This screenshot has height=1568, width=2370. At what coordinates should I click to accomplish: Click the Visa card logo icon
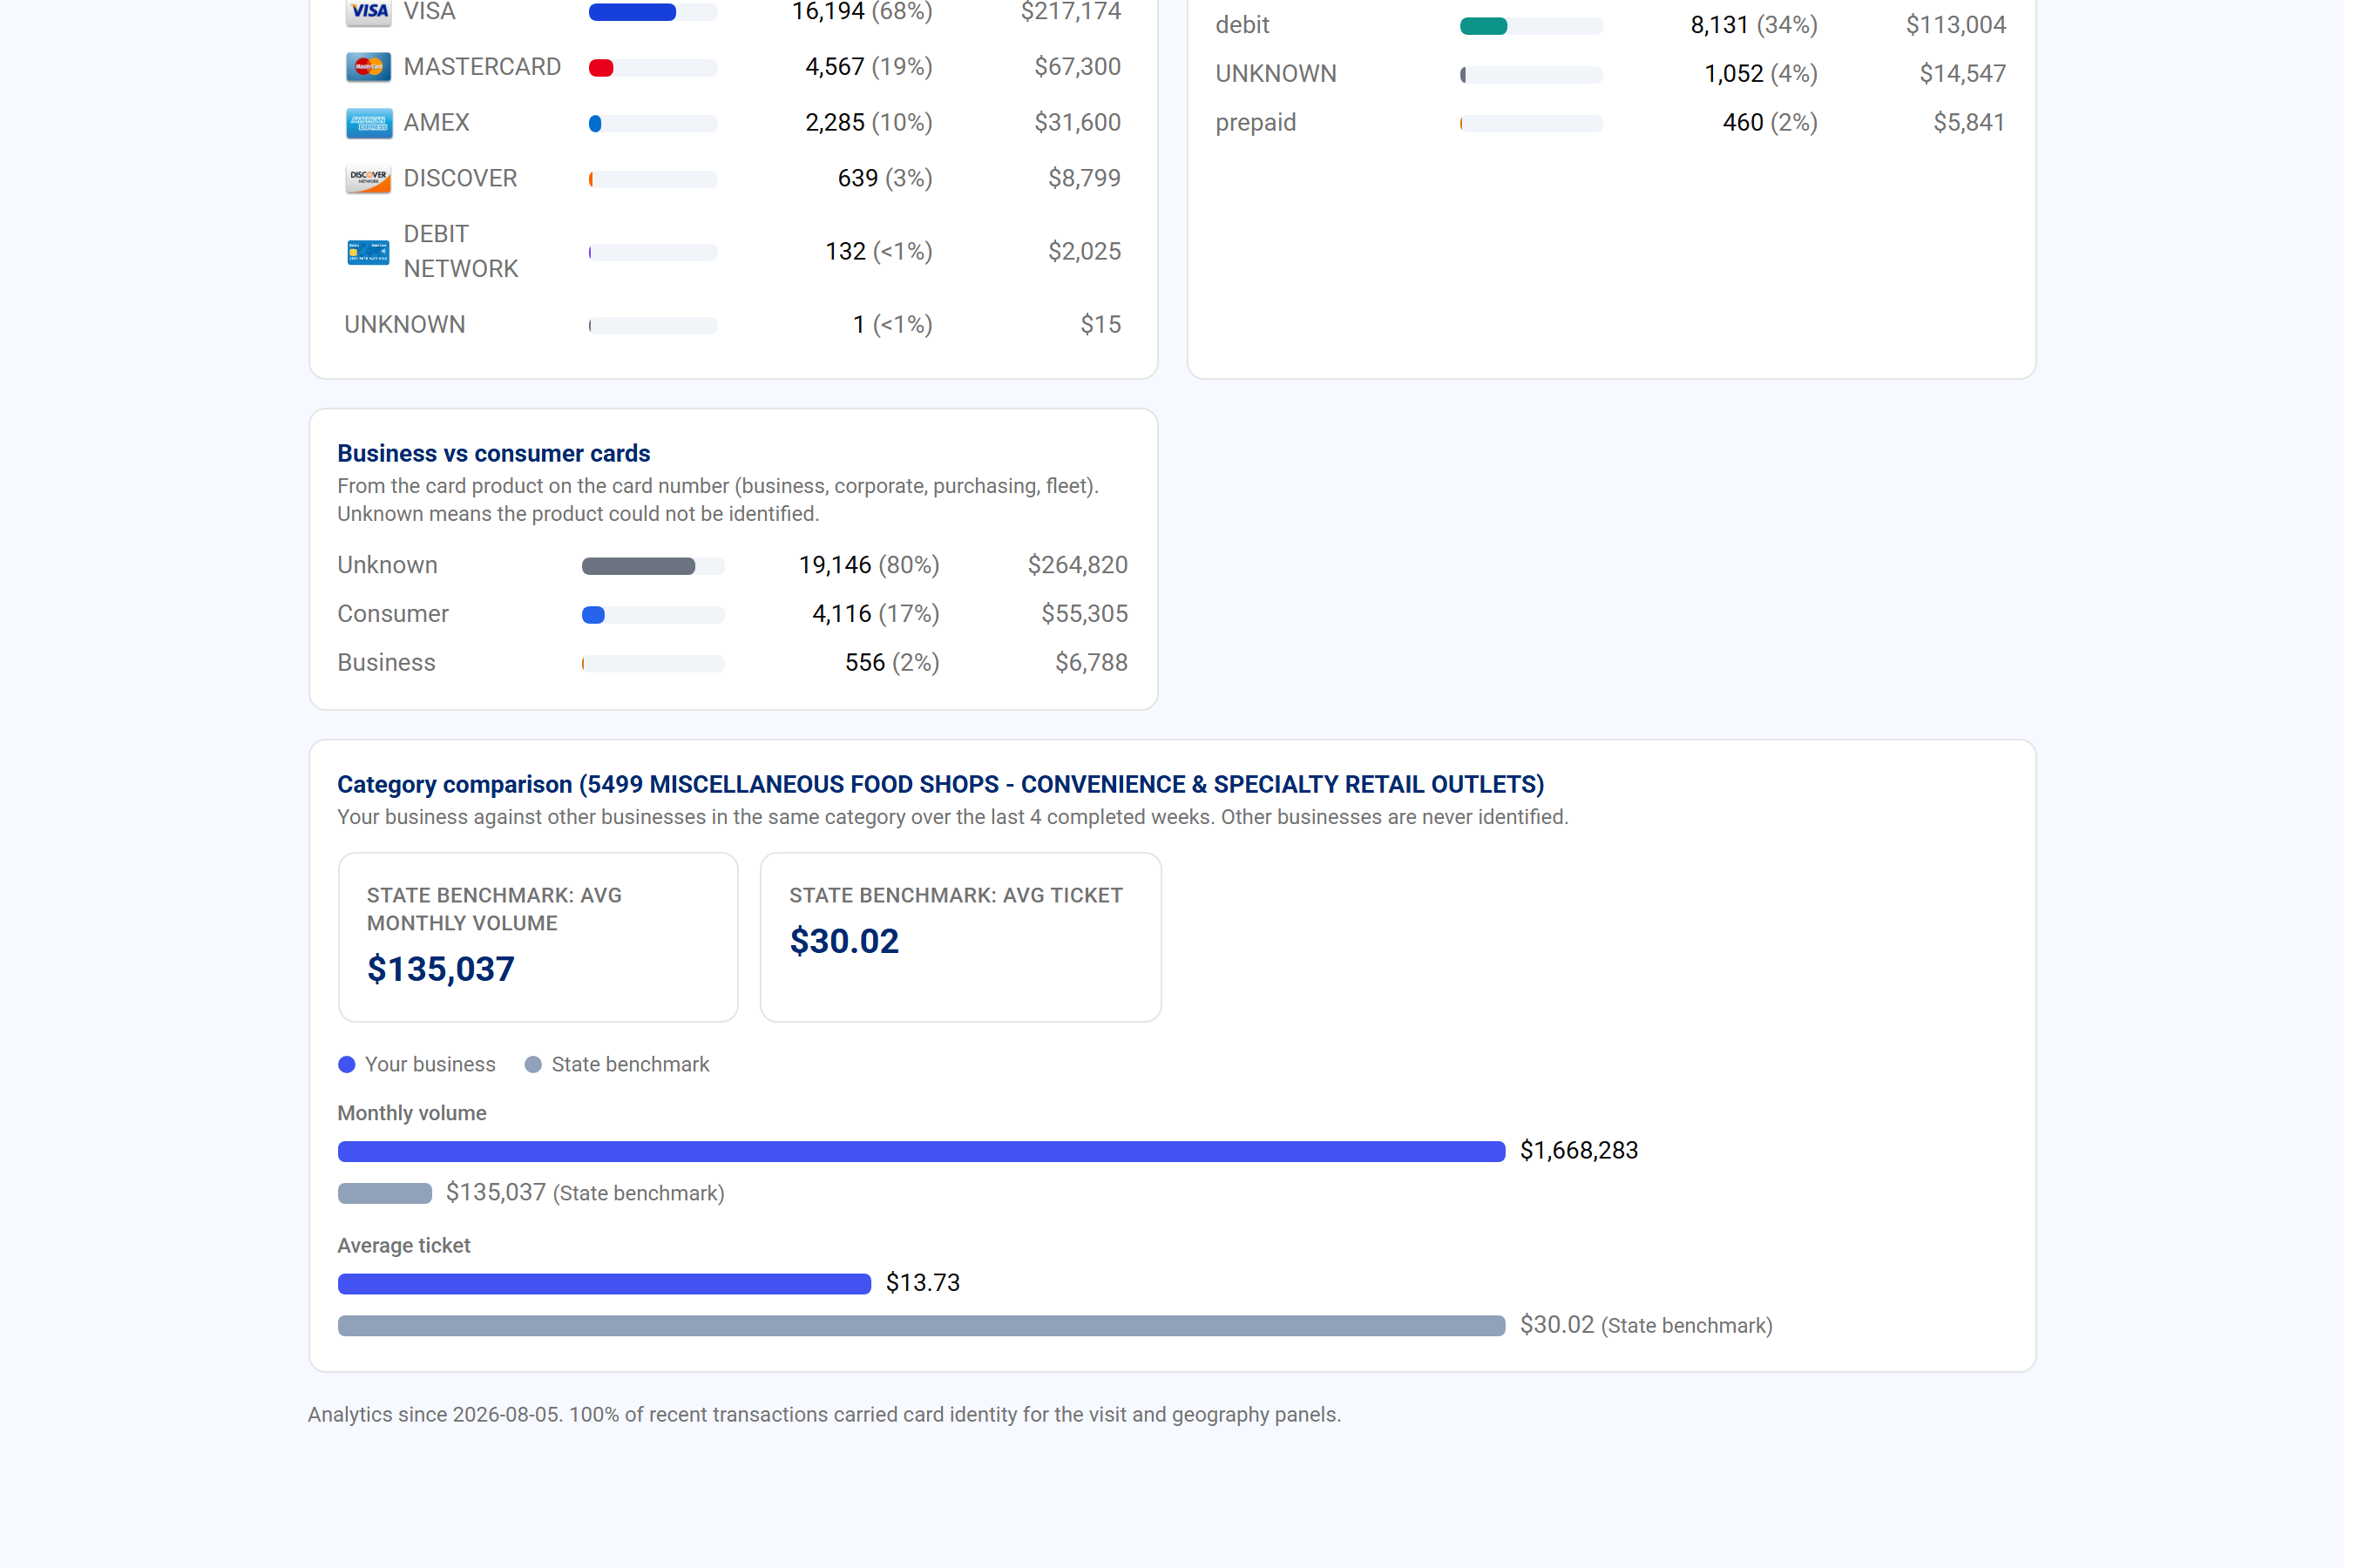coord(368,11)
